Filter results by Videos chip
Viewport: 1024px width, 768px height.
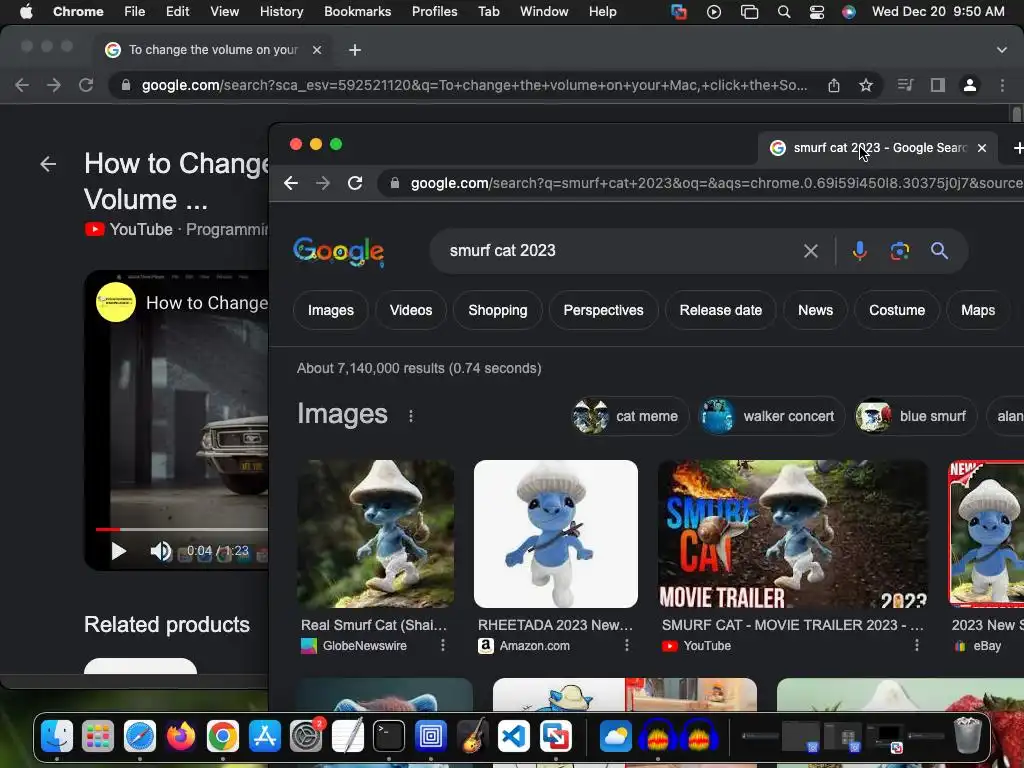(411, 310)
